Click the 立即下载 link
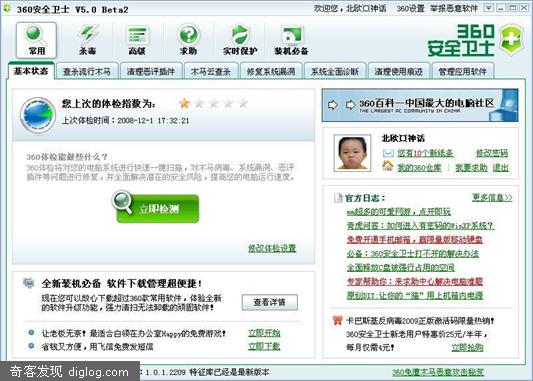Viewport: 533px width, 381px height. pyautogui.click(x=264, y=346)
